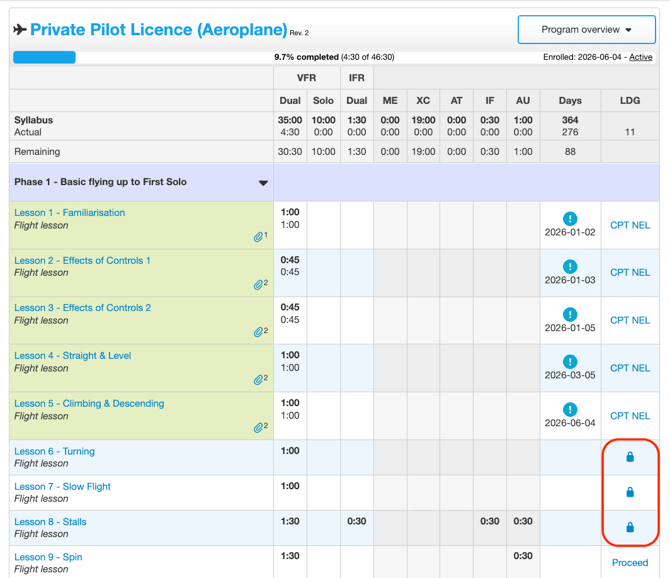Viewport: 670px width, 578px height.
Task: Click the lock icon for Lesson 6 Turning
Action: 630,457
